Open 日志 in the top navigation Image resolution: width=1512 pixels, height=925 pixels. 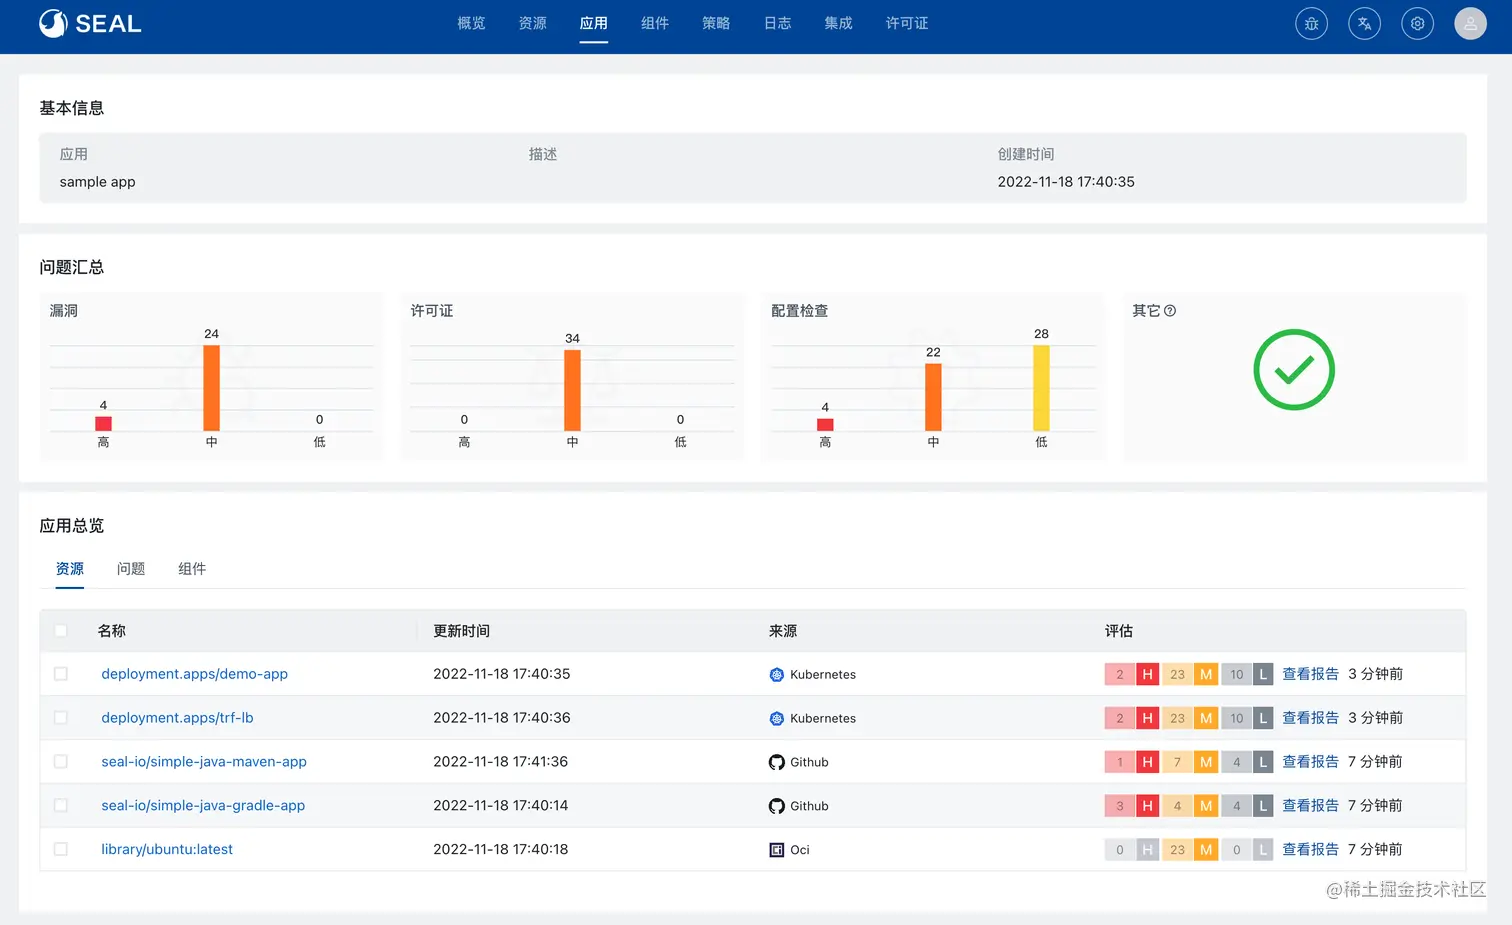[777, 23]
